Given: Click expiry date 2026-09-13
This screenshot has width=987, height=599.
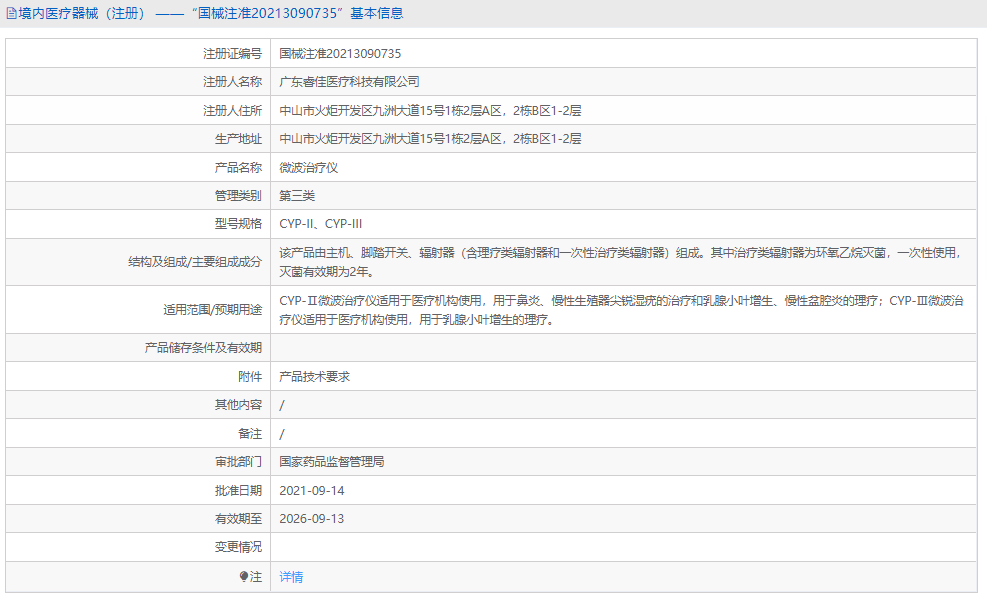Looking at the screenshot, I should pos(312,519).
